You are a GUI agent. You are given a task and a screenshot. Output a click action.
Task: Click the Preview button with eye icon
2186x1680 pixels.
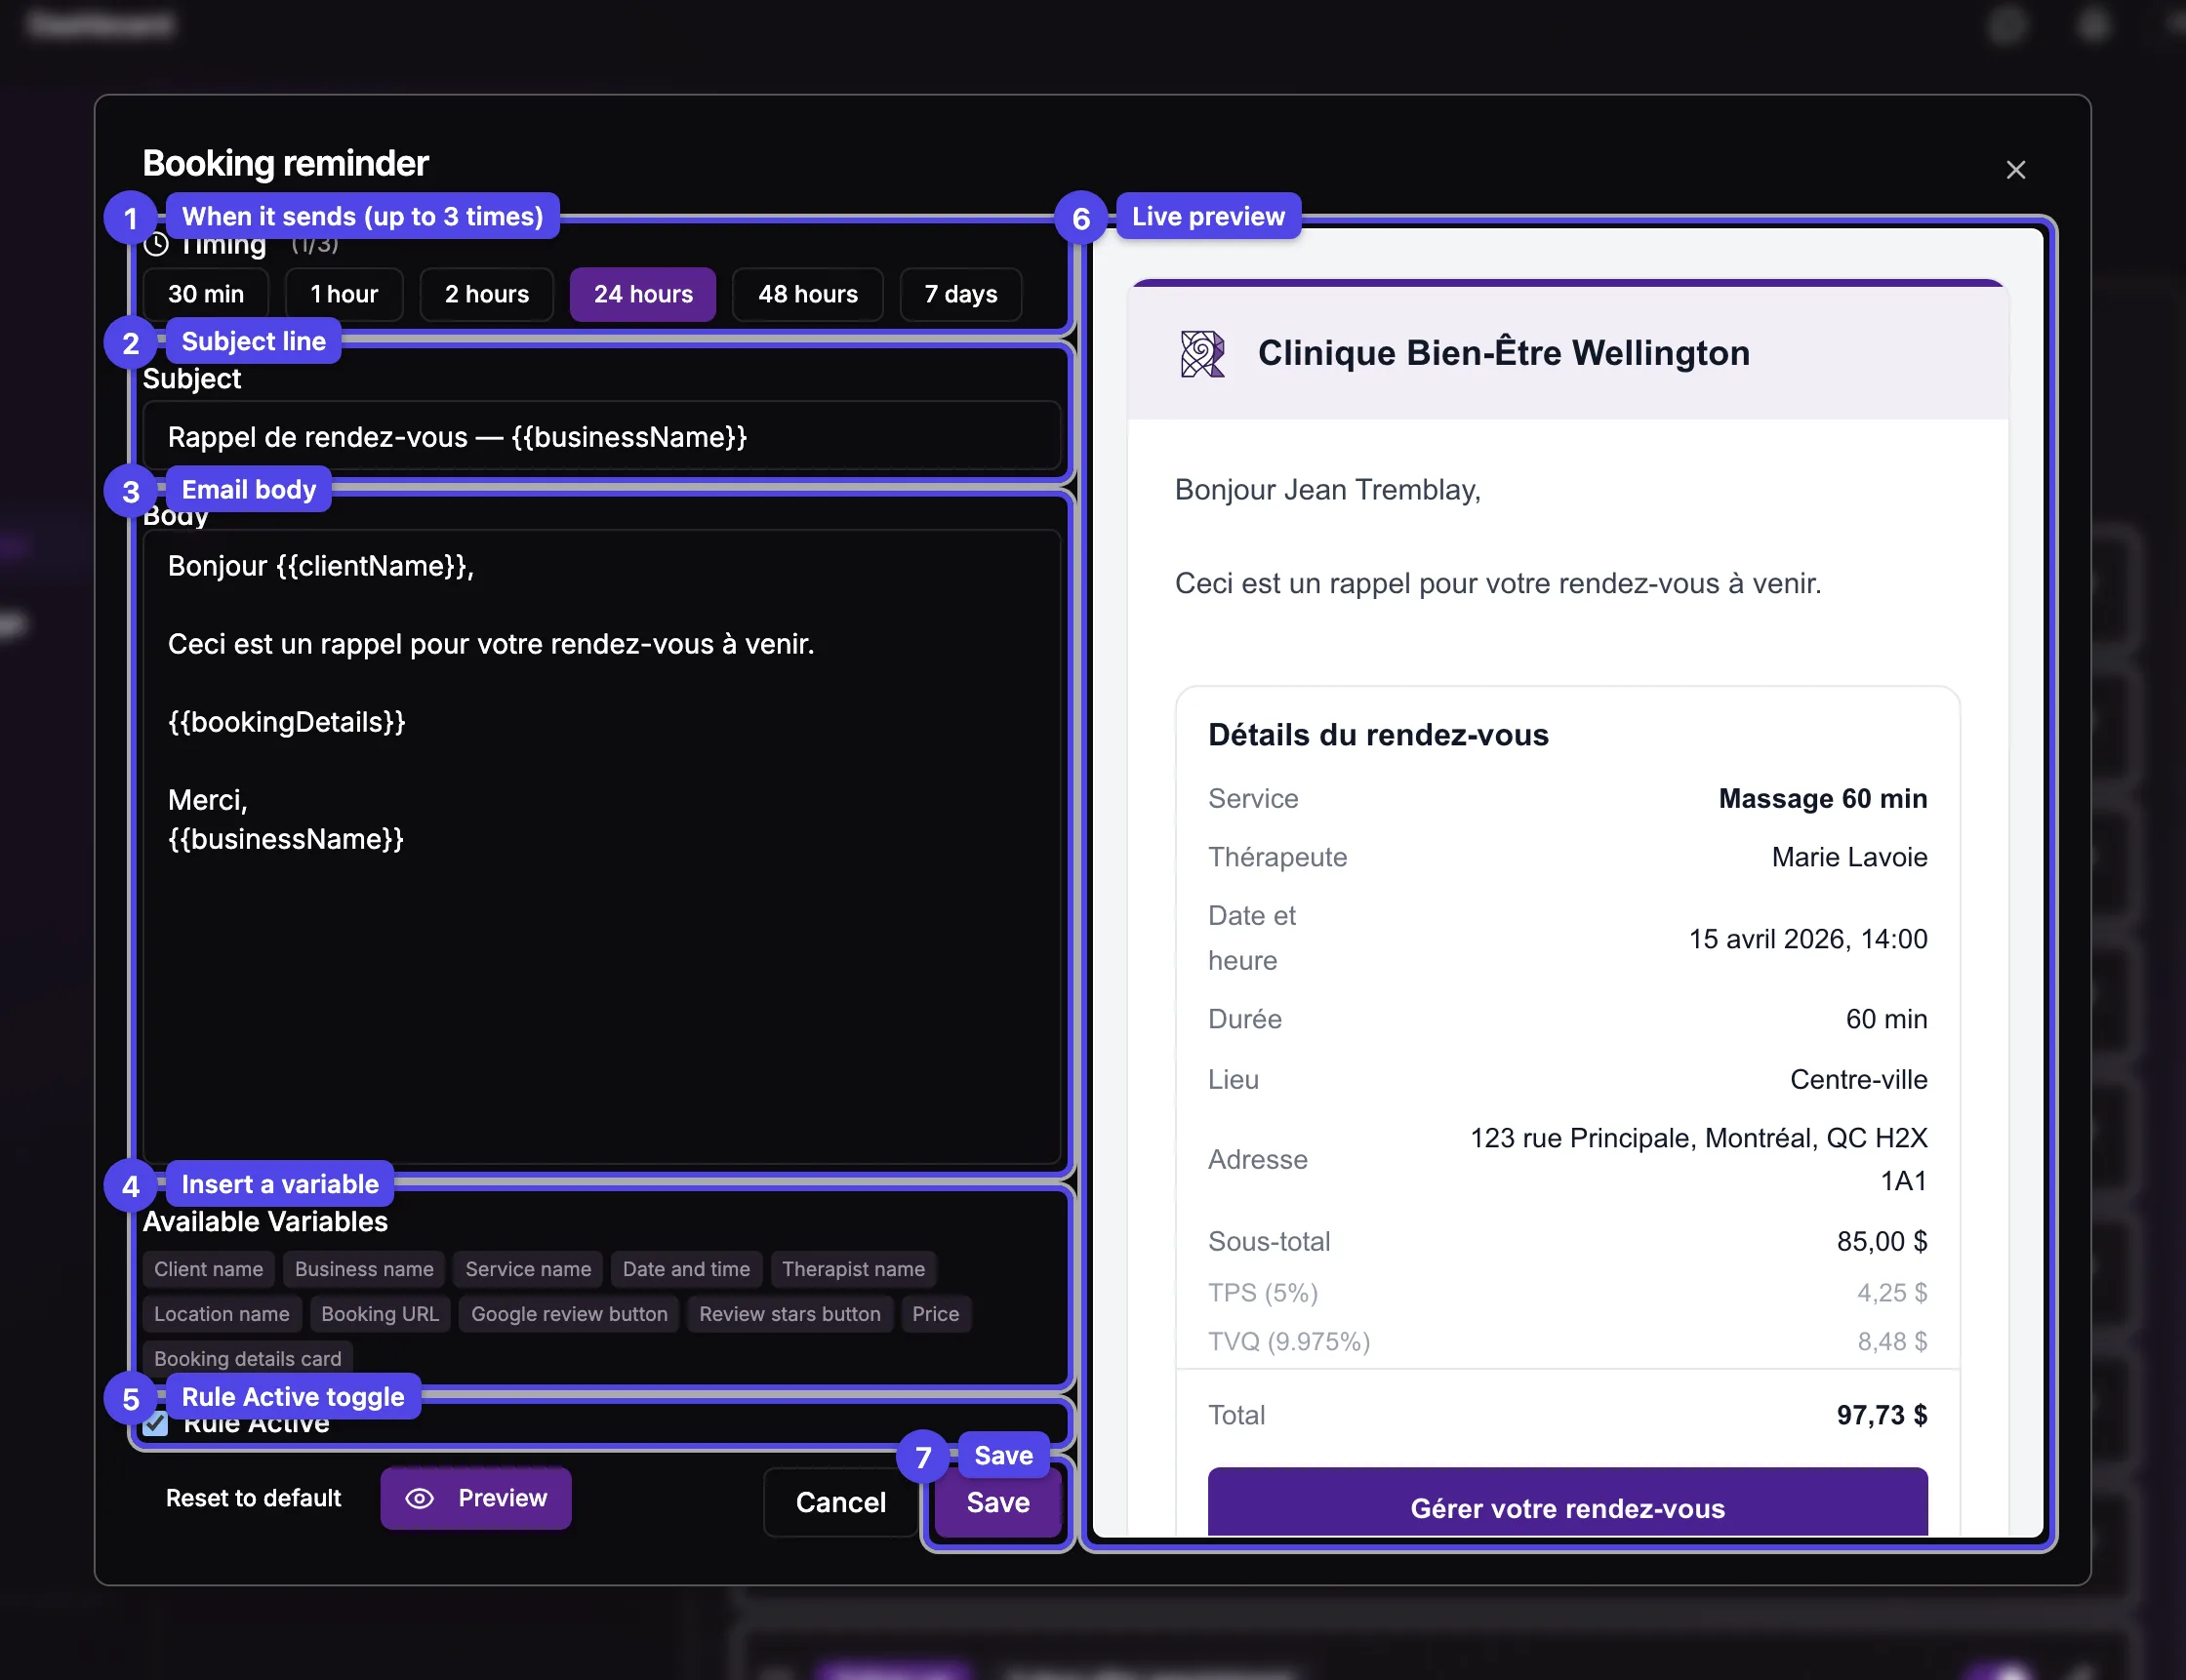476,1498
